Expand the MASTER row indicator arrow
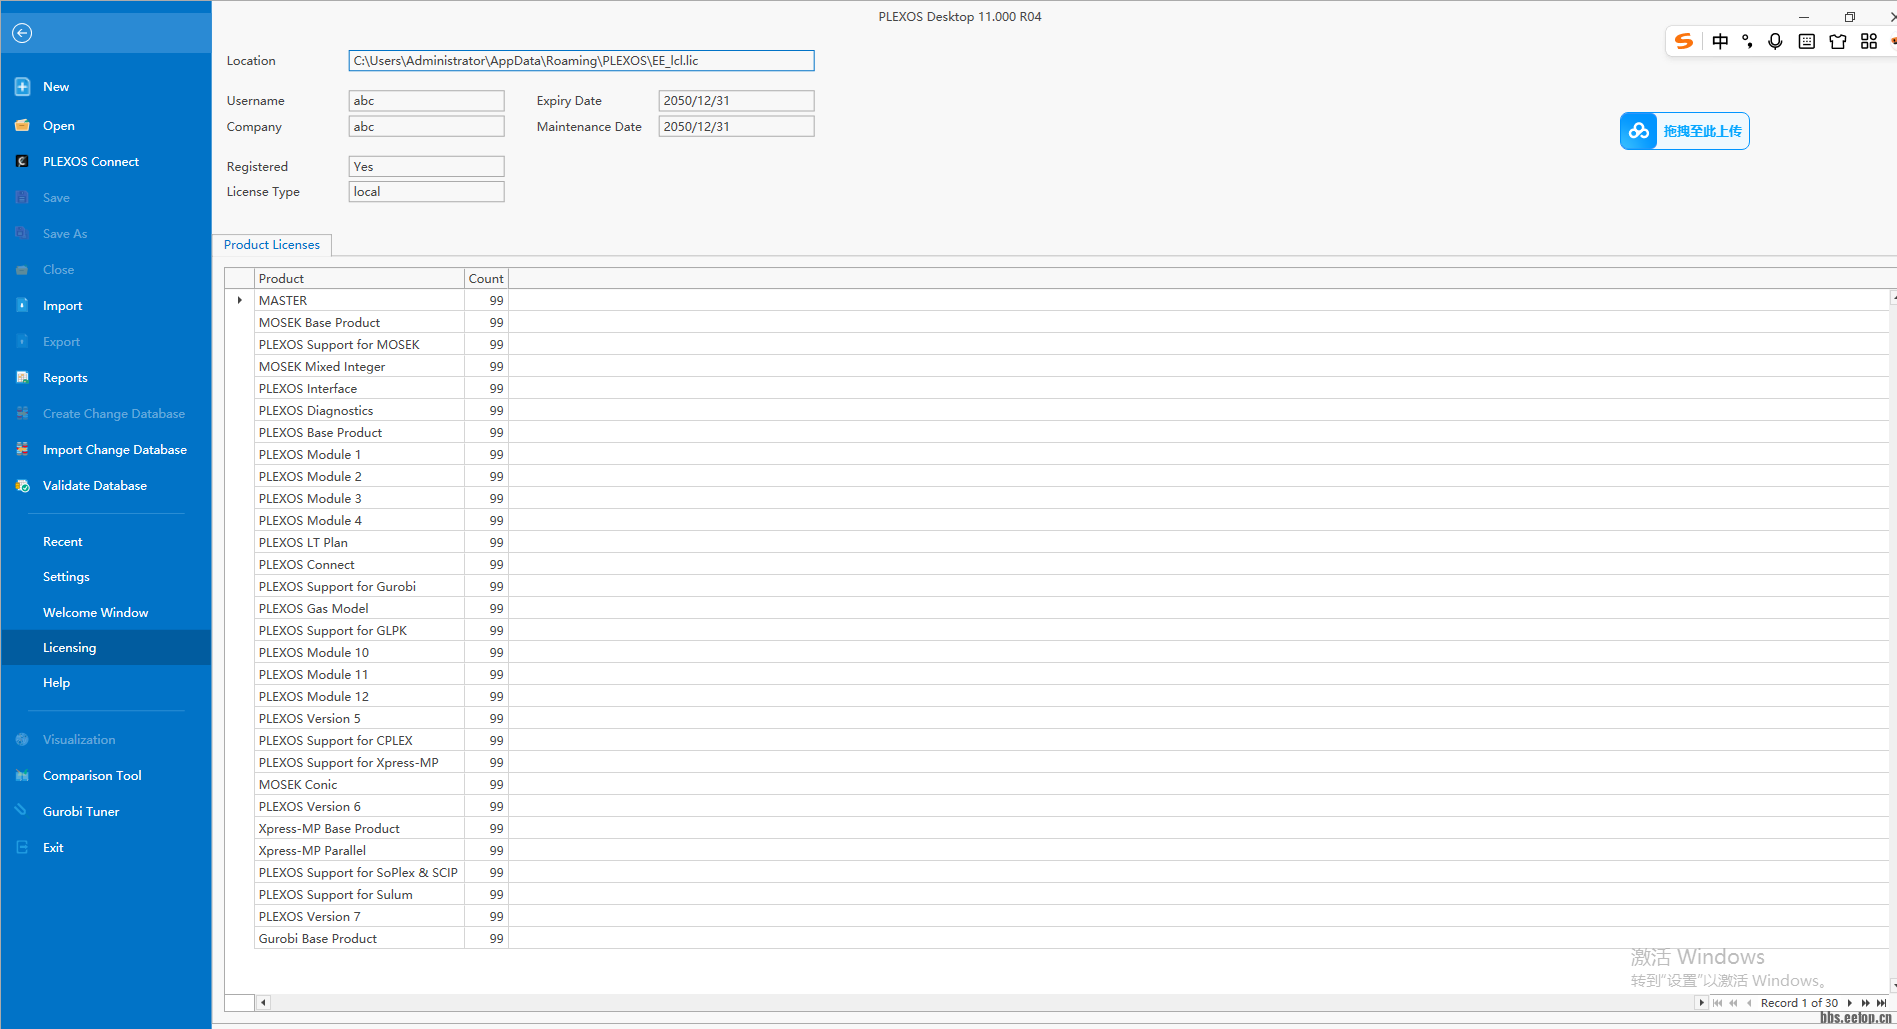 click(x=240, y=300)
